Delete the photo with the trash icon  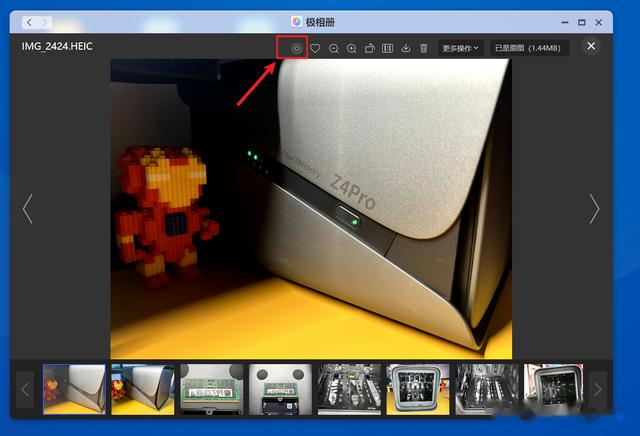point(424,48)
